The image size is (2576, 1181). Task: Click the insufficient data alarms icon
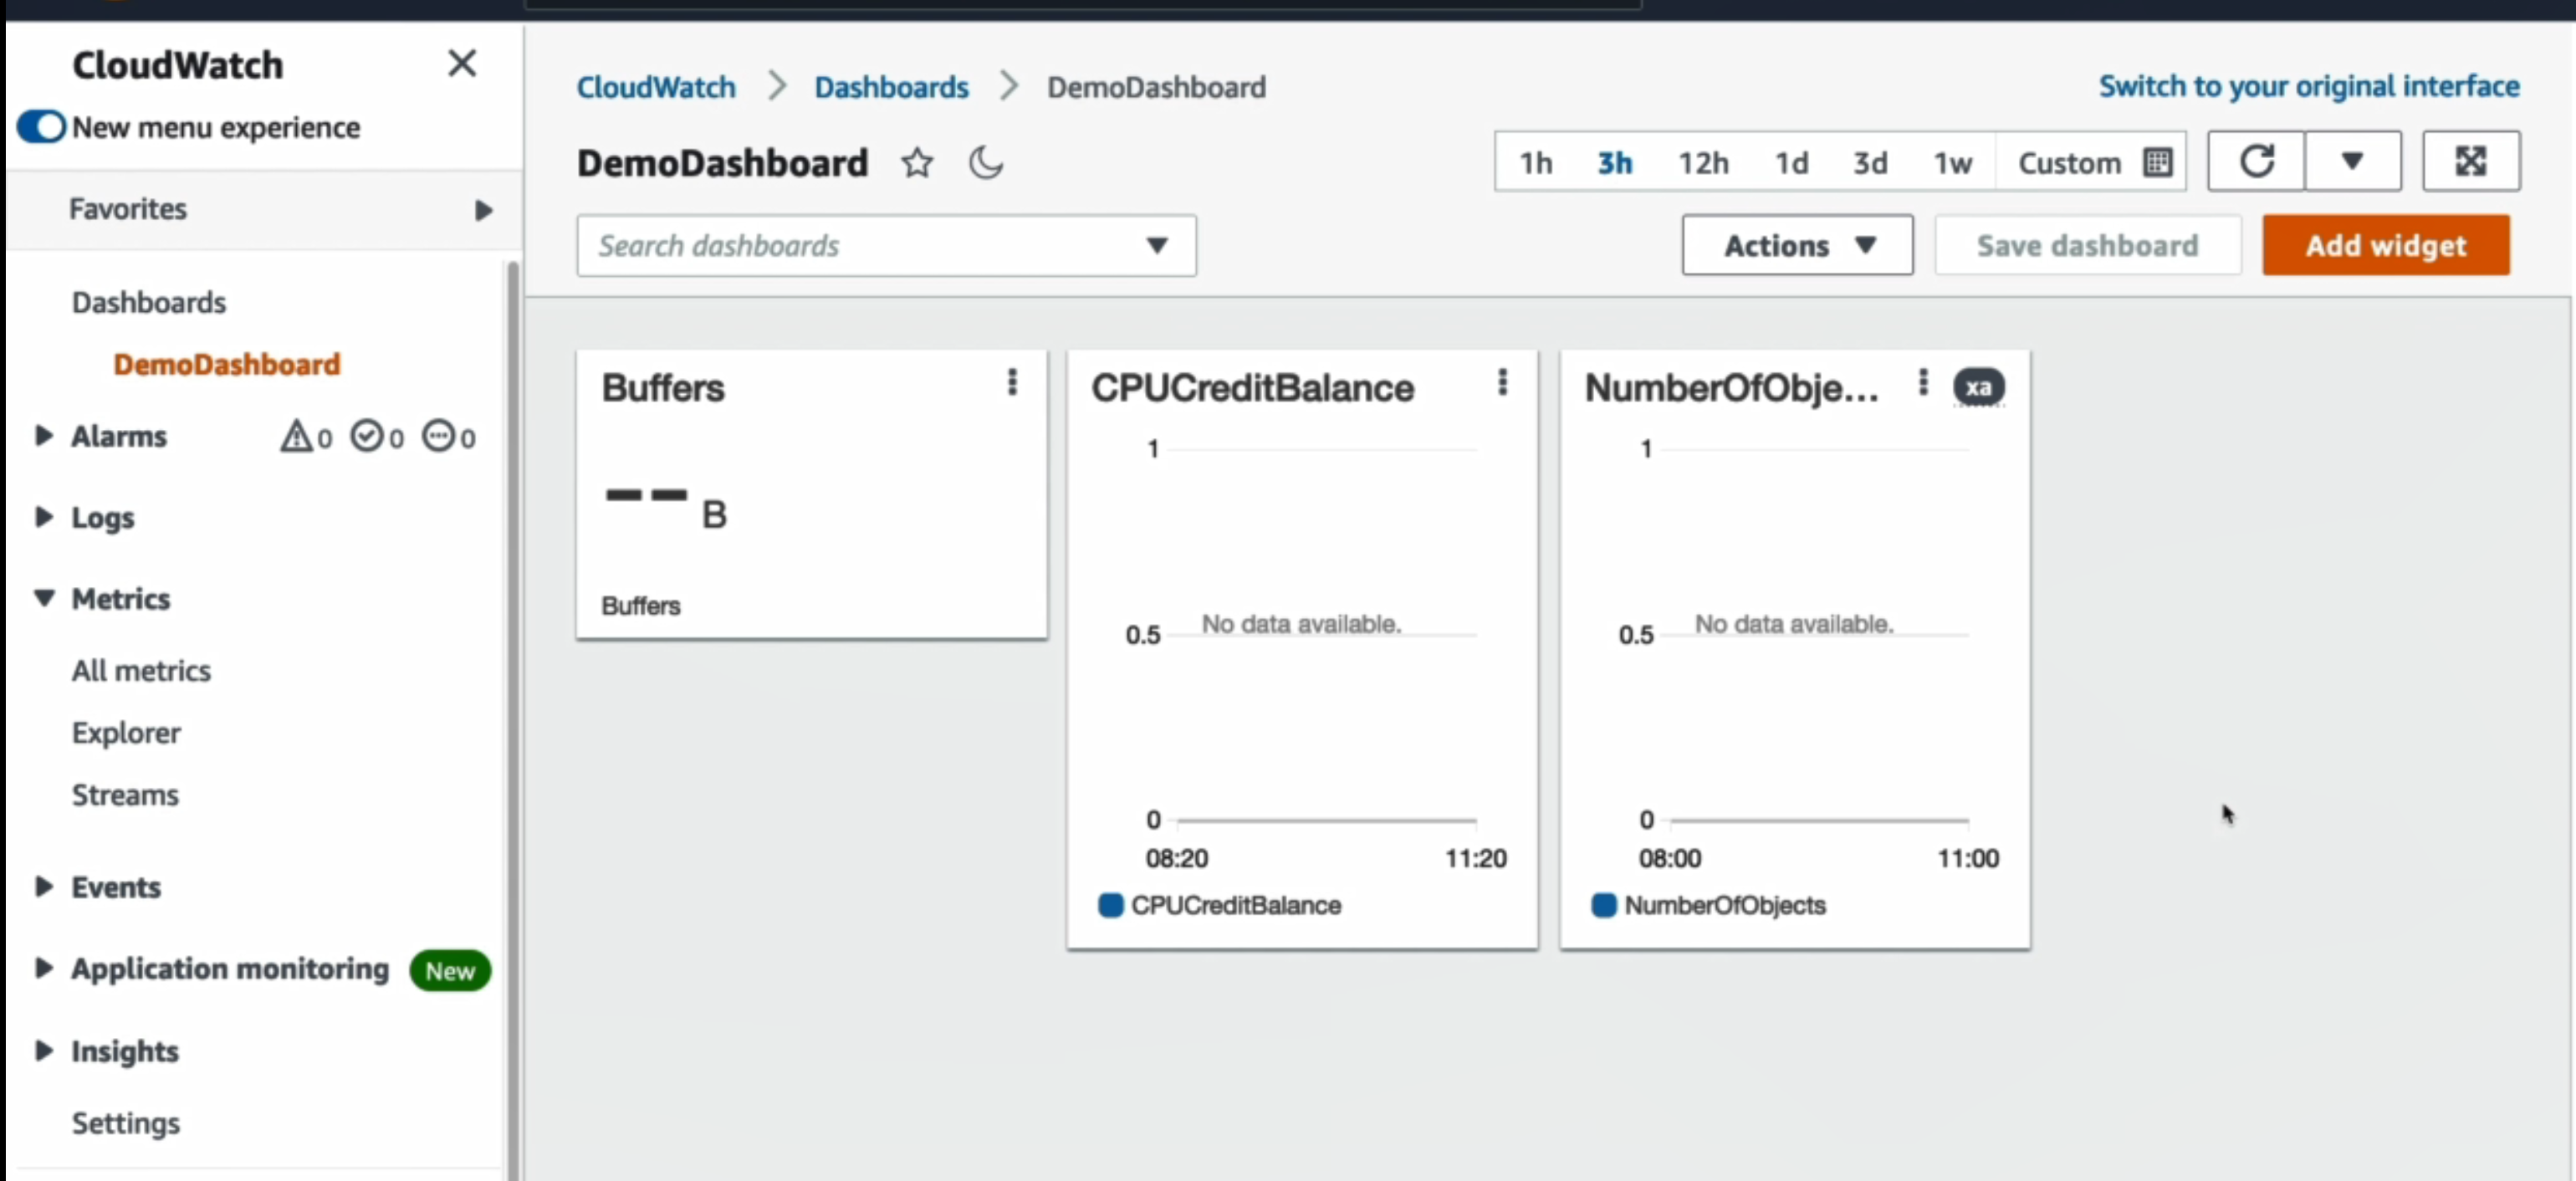click(438, 436)
